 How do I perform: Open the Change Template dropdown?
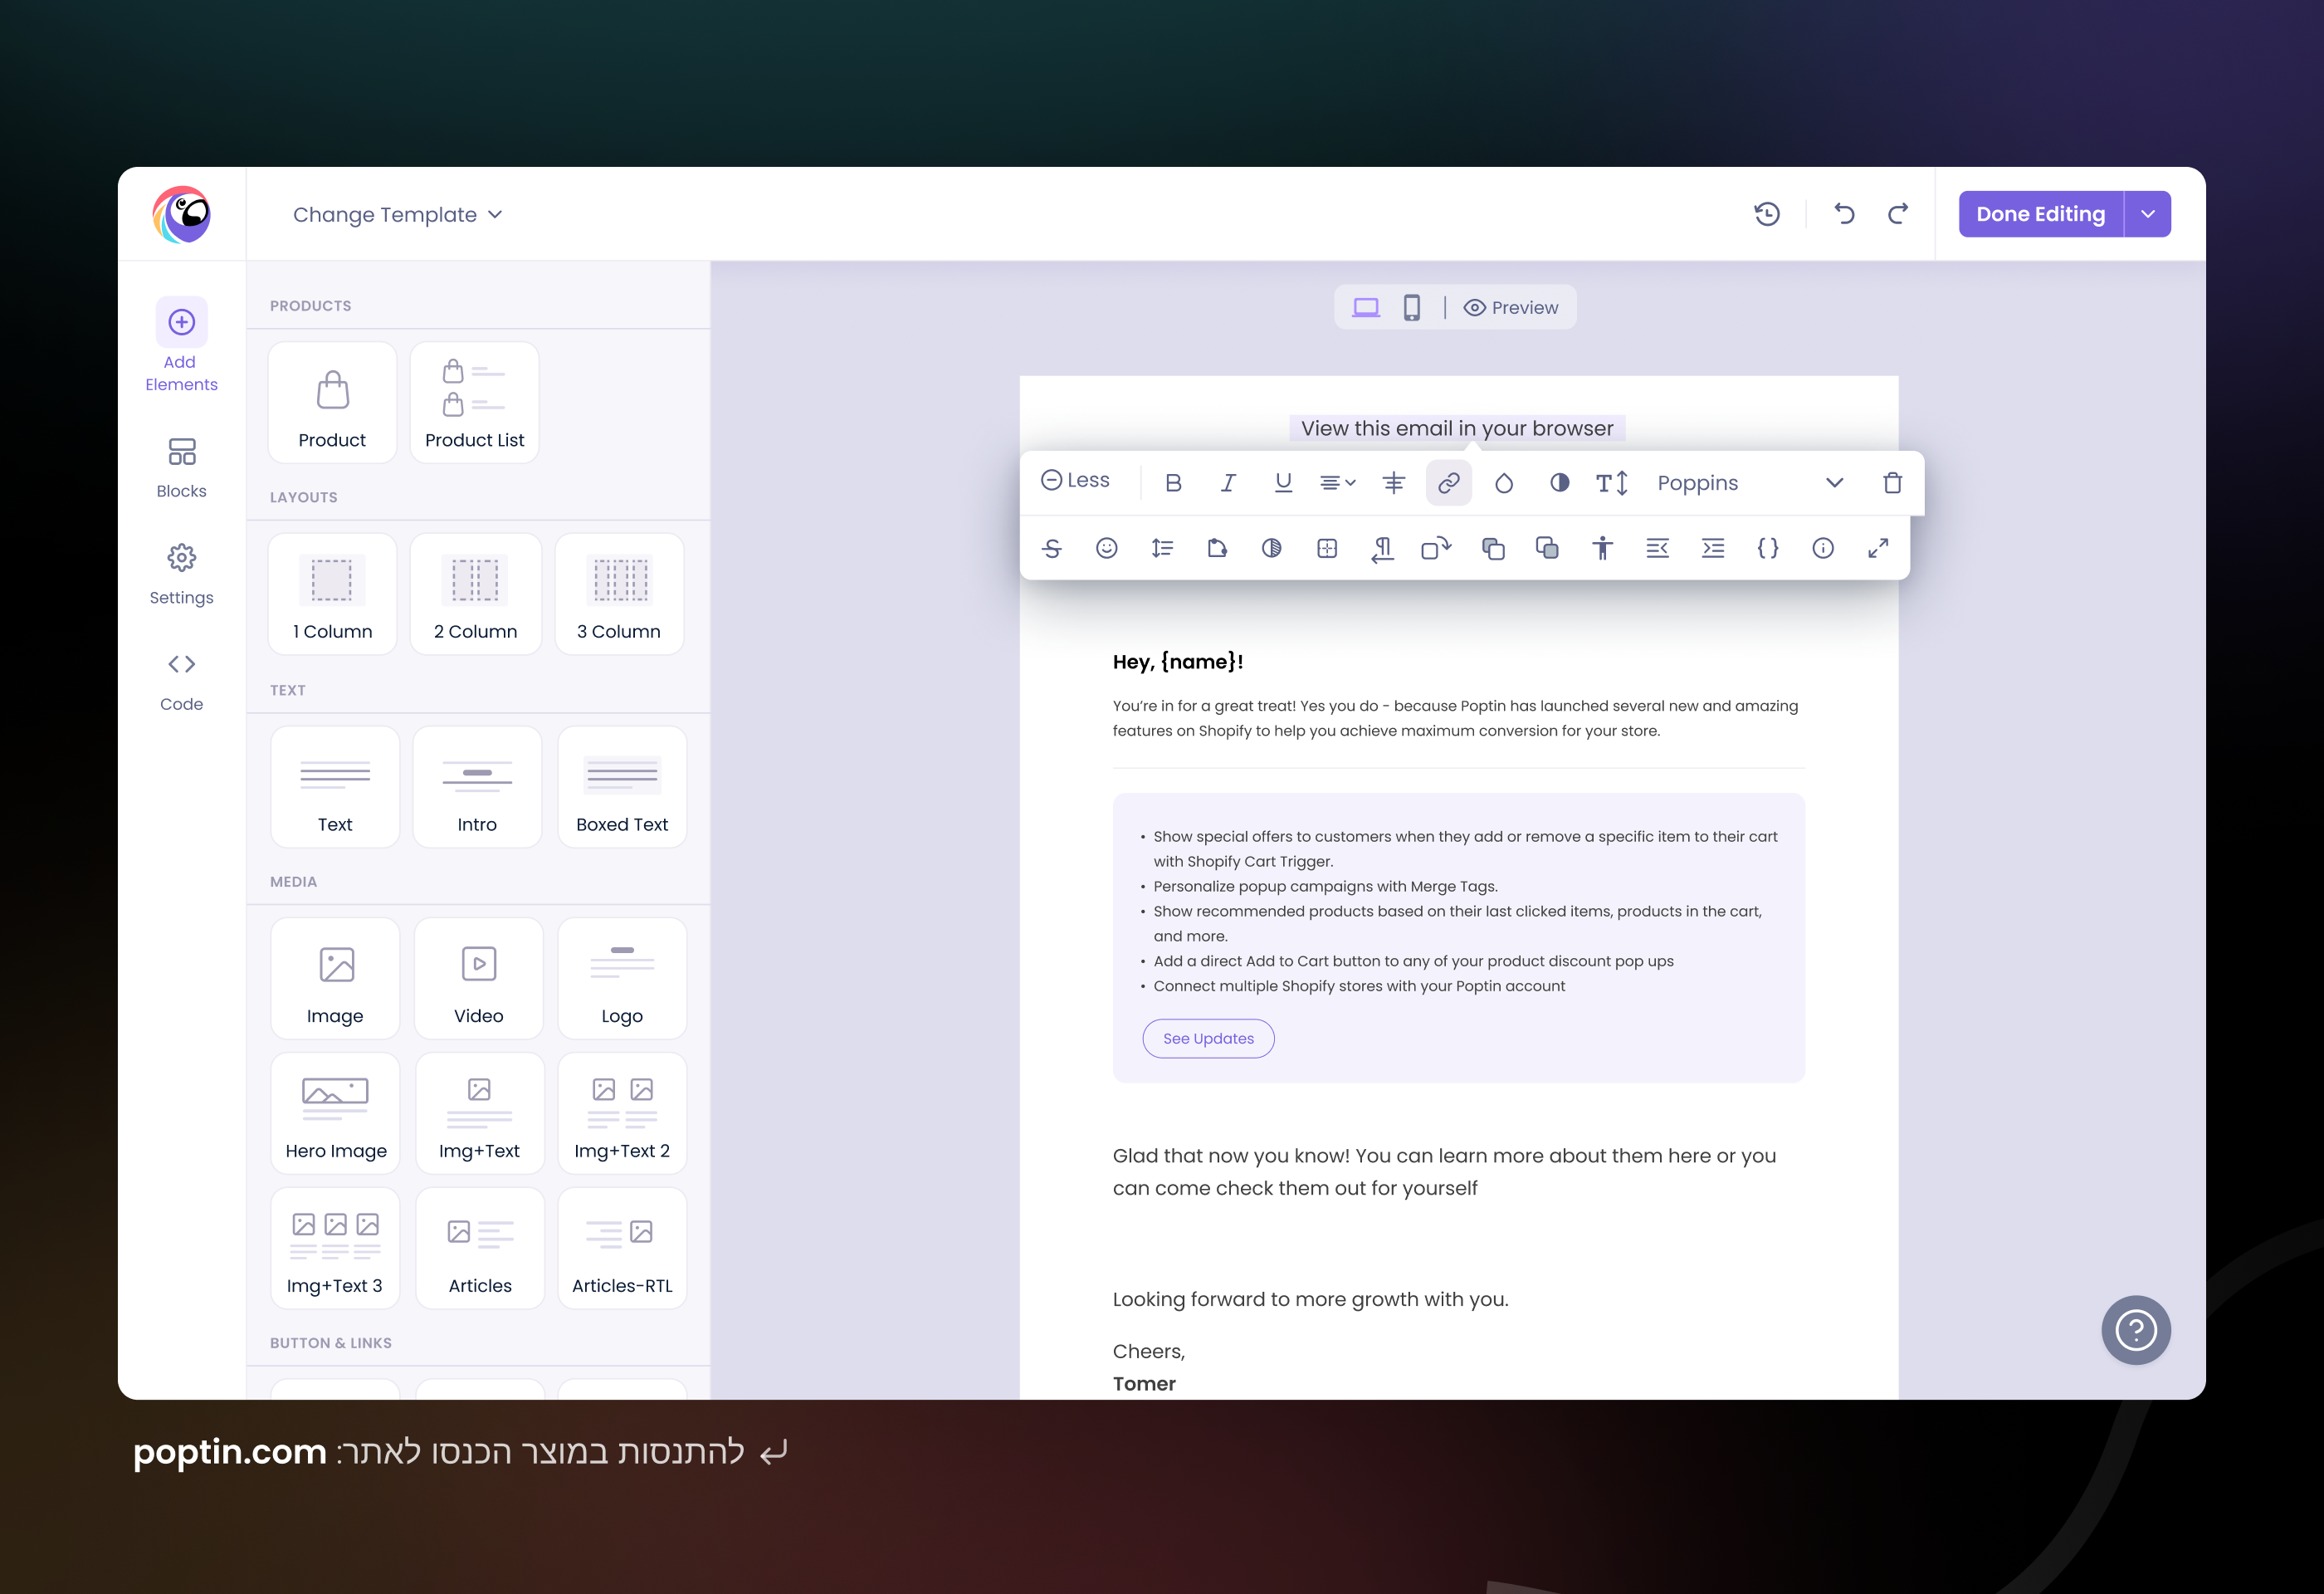397,215
